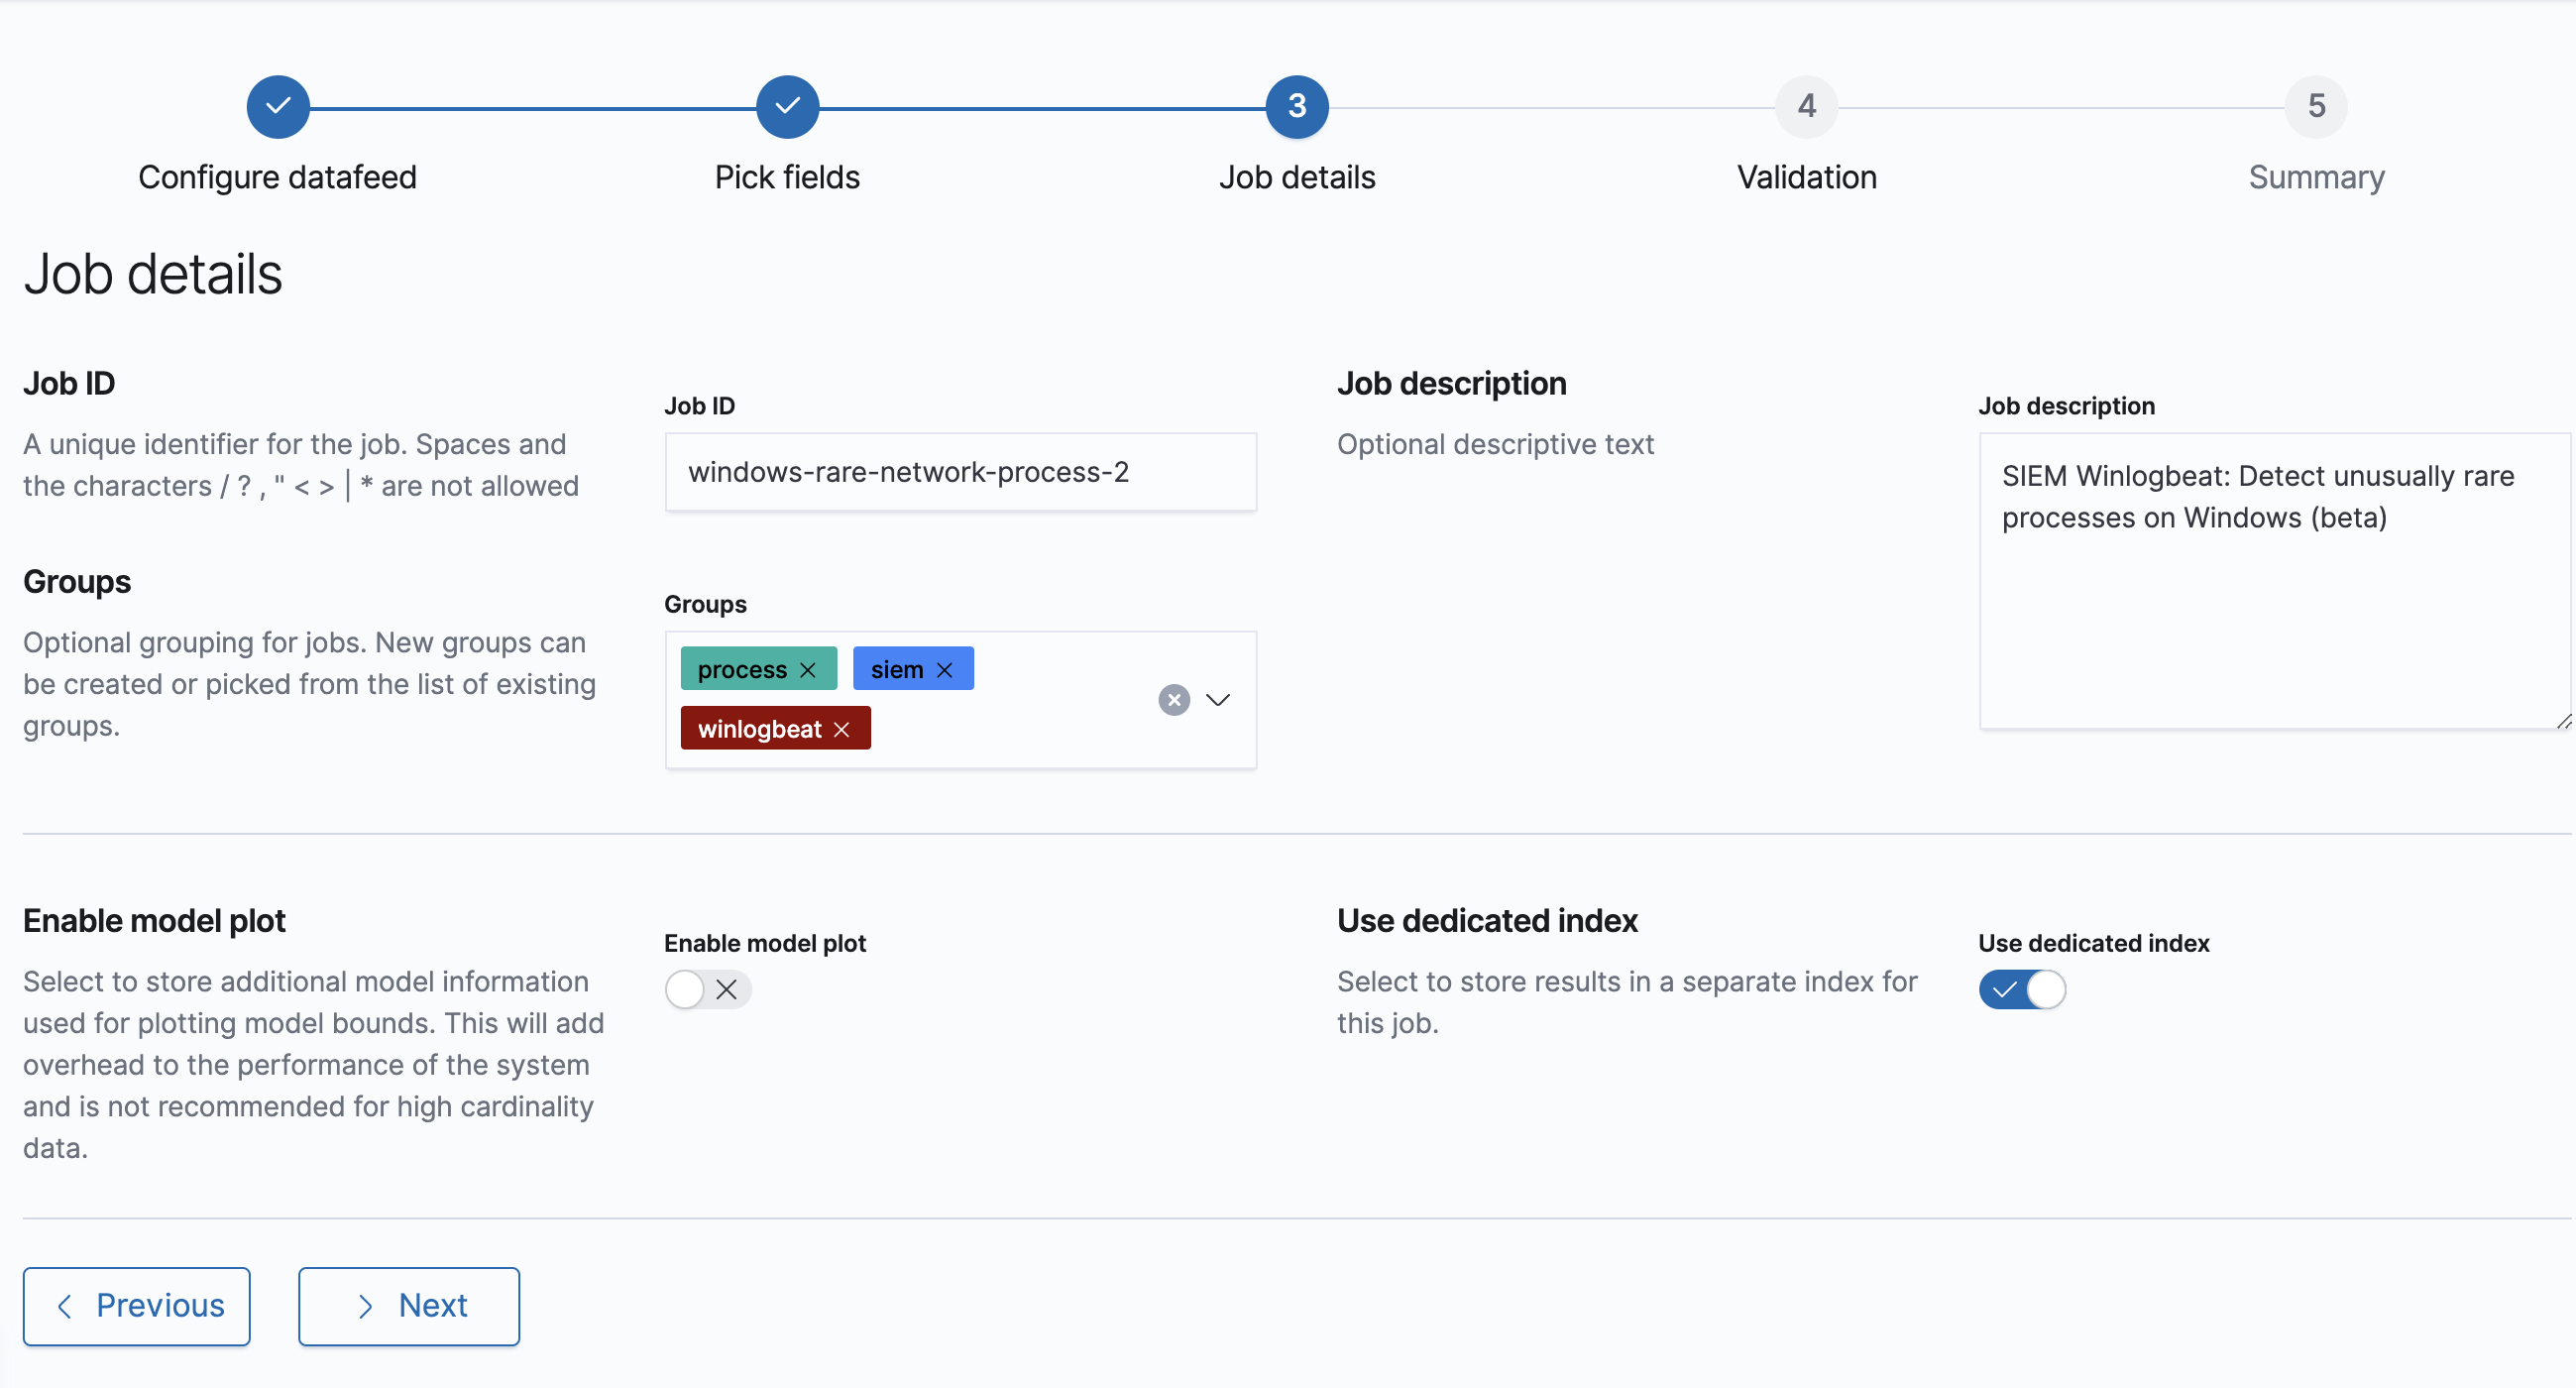Clear all selected groups
The width and height of the screenshot is (2576, 1388).
(1174, 700)
